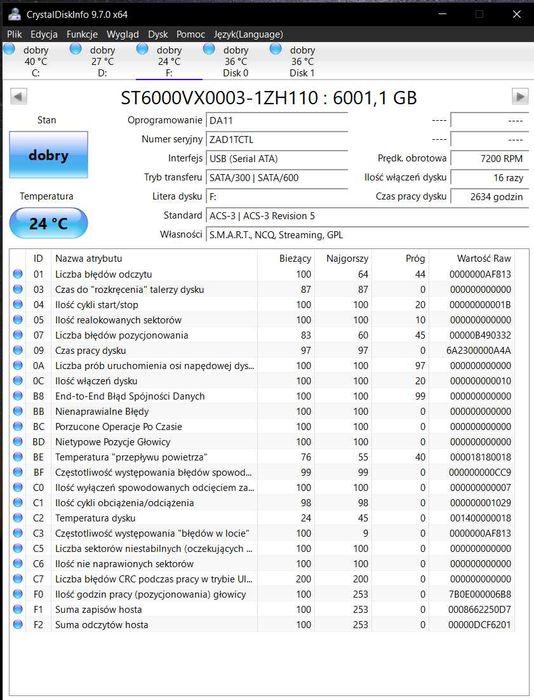Click status dot of attribute C7 CRC errors
Viewport: 534px width, 700px height.
tap(18, 579)
